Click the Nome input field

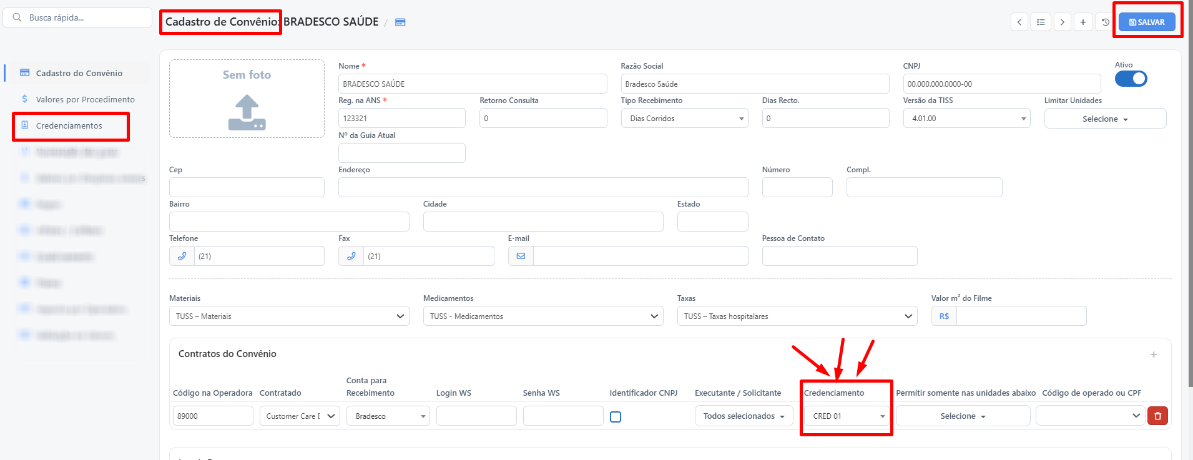pyautogui.click(x=472, y=84)
